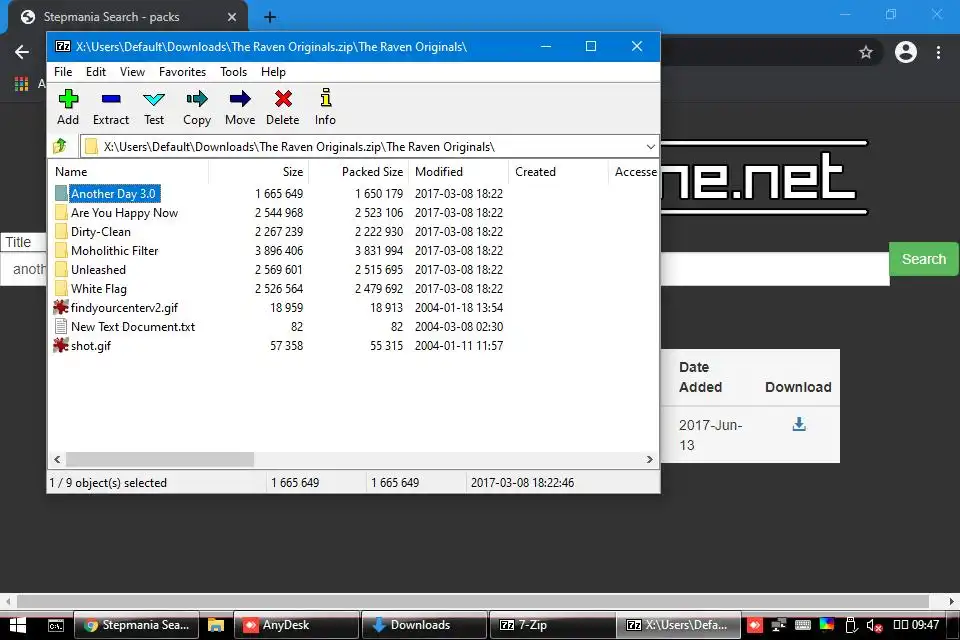Click the 7-Zip scroll left arrow

57,459
